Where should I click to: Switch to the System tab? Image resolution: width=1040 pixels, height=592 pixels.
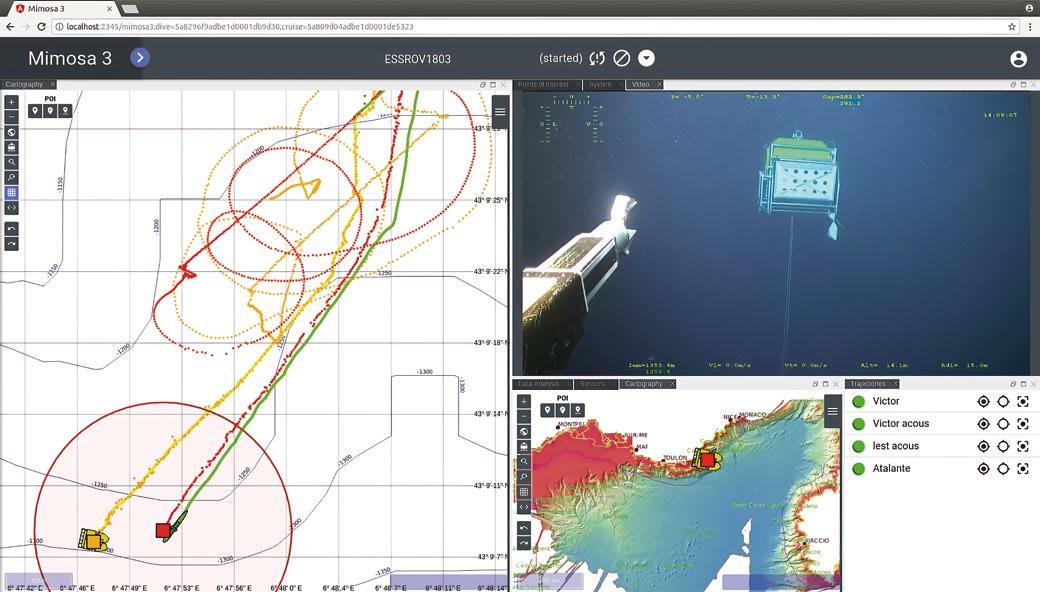600,84
